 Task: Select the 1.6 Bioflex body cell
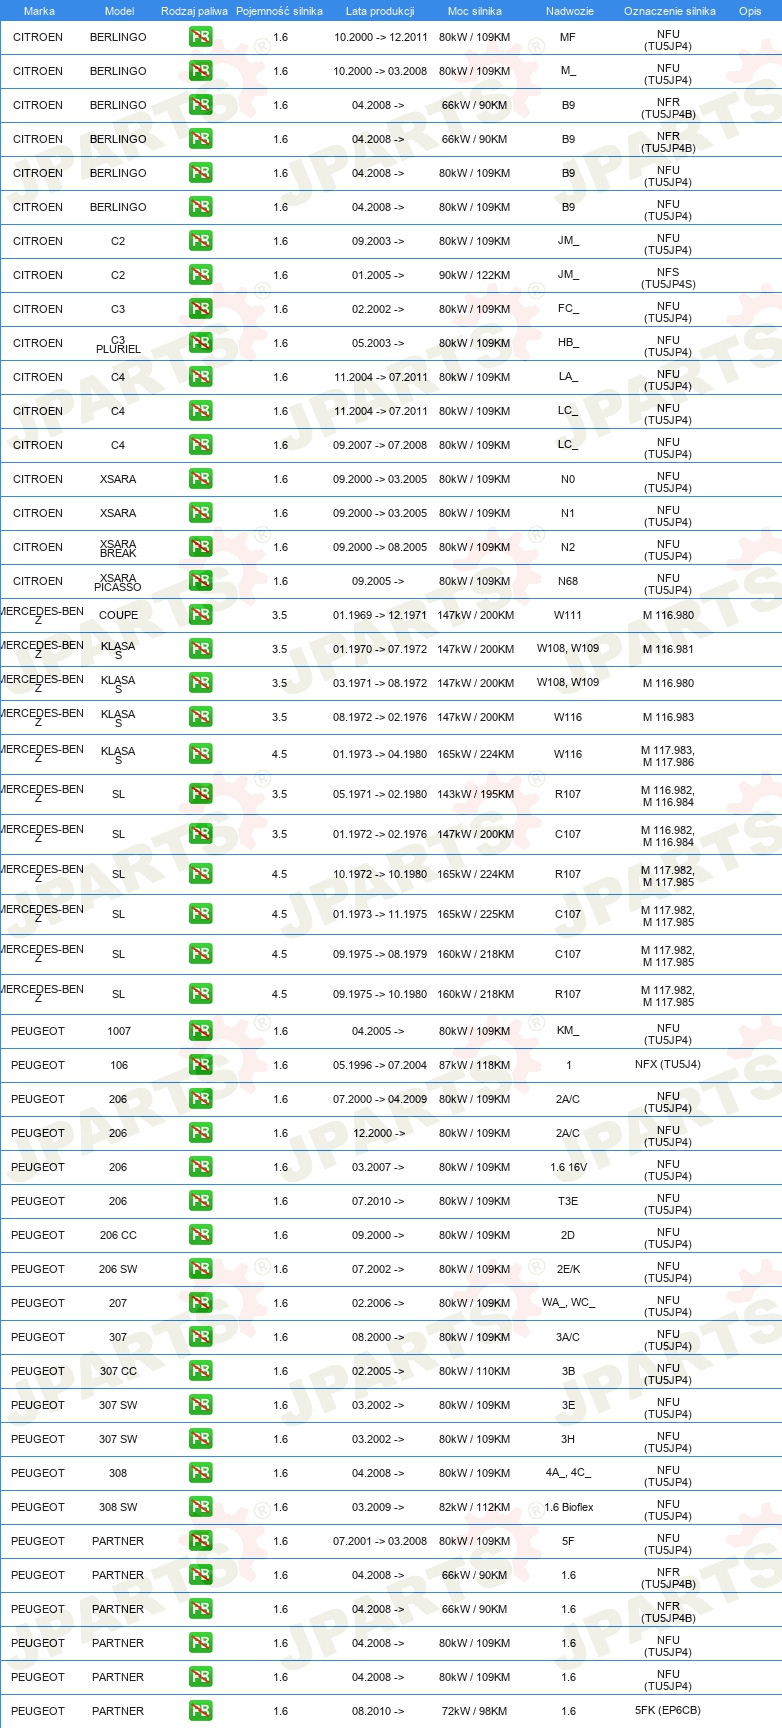pyautogui.click(x=569, y=1507)
